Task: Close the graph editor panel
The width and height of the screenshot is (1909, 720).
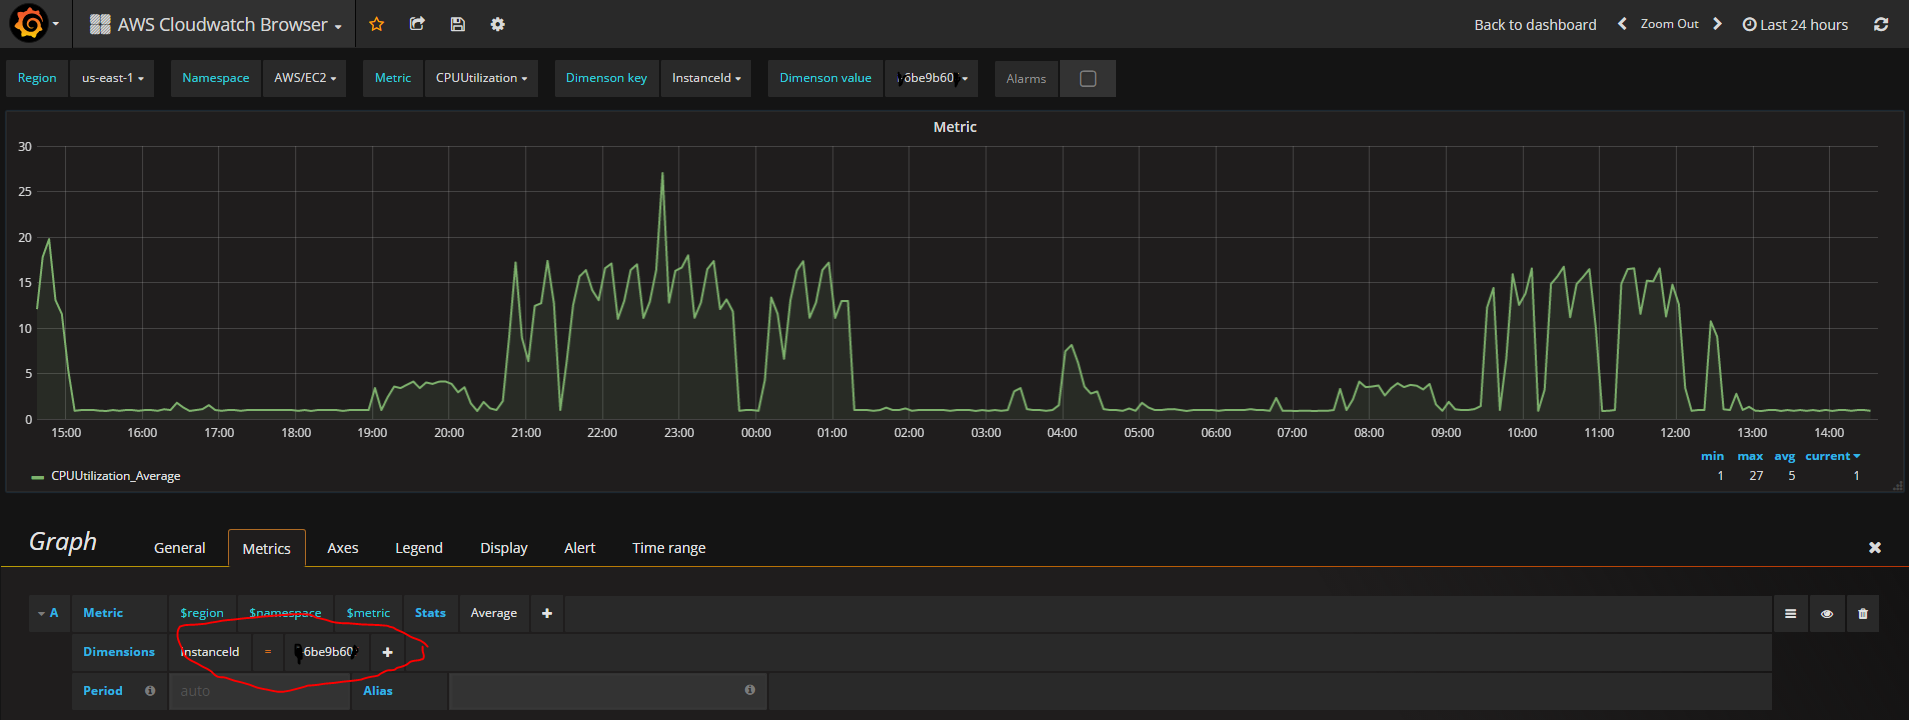Action: pyautogui.click(x=1875, y=547)
